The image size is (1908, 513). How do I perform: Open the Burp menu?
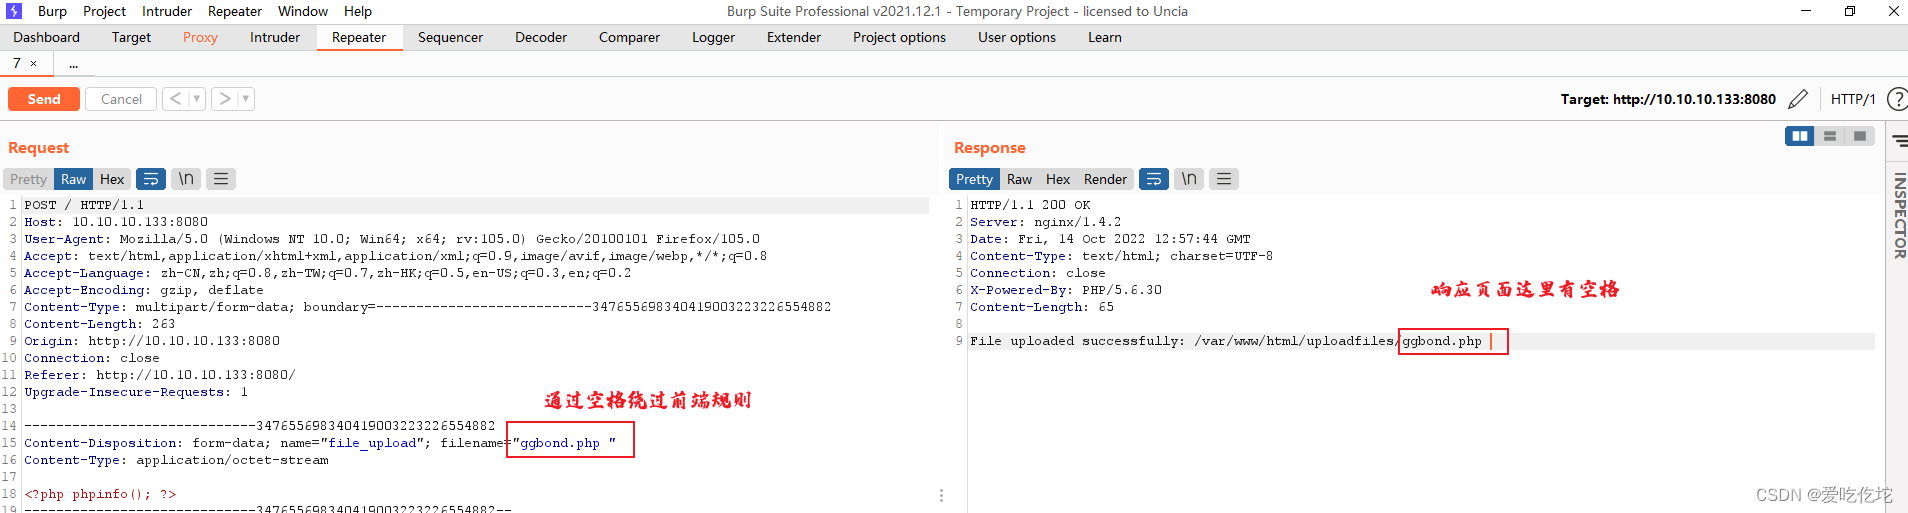tap(52, 11)
